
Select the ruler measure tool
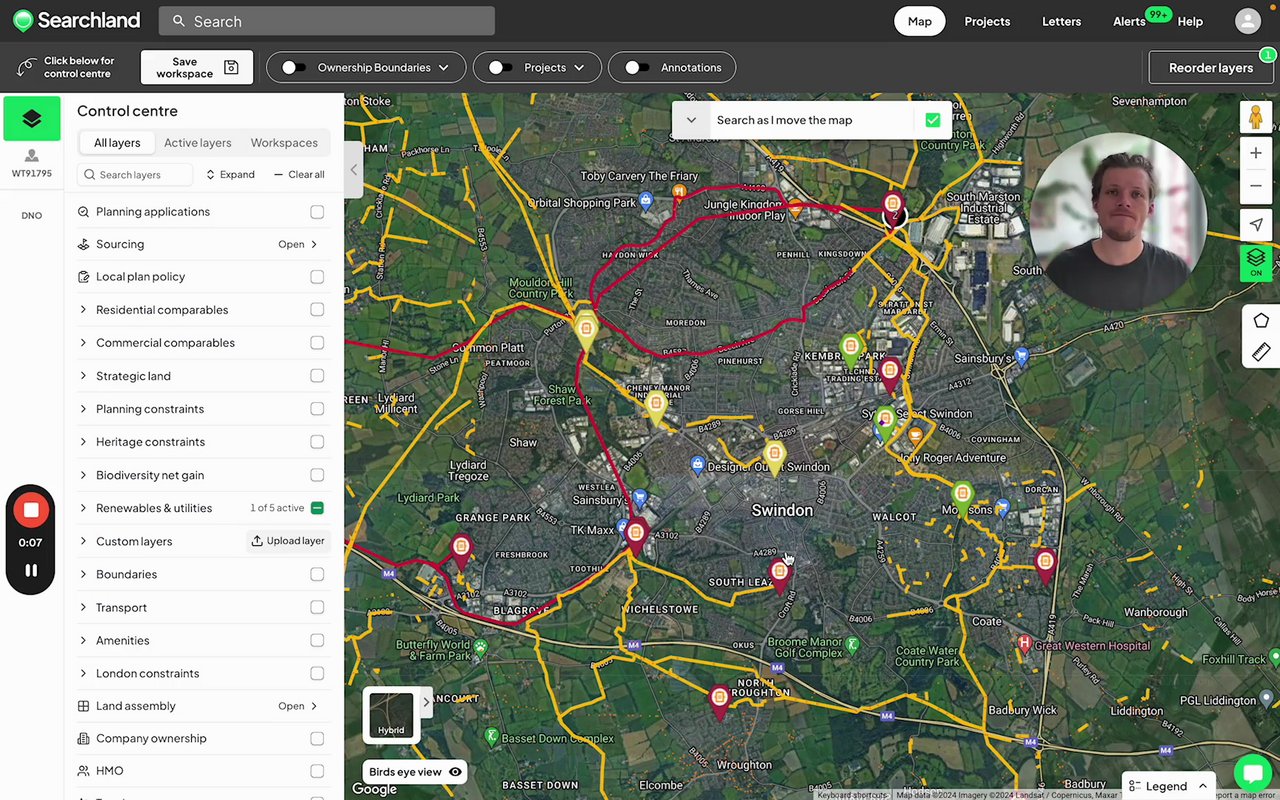point(1261,352)
